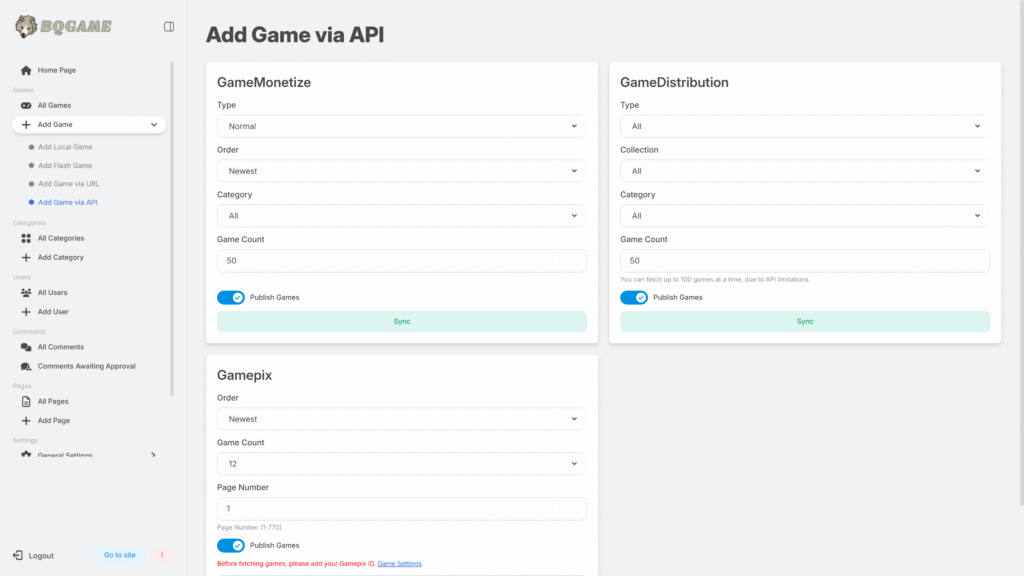The height and width of the screenshot is (576, 1024).
Task: Click the Add User plus icon
Action: click(x=26, y=312)
